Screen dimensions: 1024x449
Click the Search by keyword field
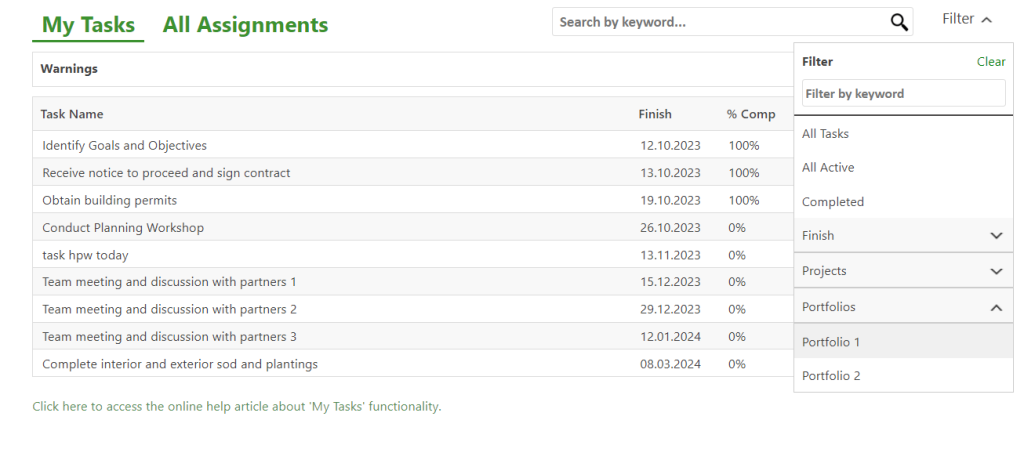coord(718,22)
